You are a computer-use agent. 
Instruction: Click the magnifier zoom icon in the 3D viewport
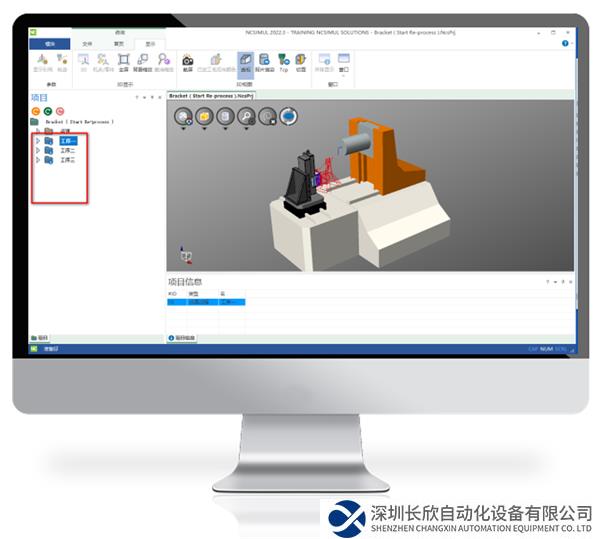[246, 116]
